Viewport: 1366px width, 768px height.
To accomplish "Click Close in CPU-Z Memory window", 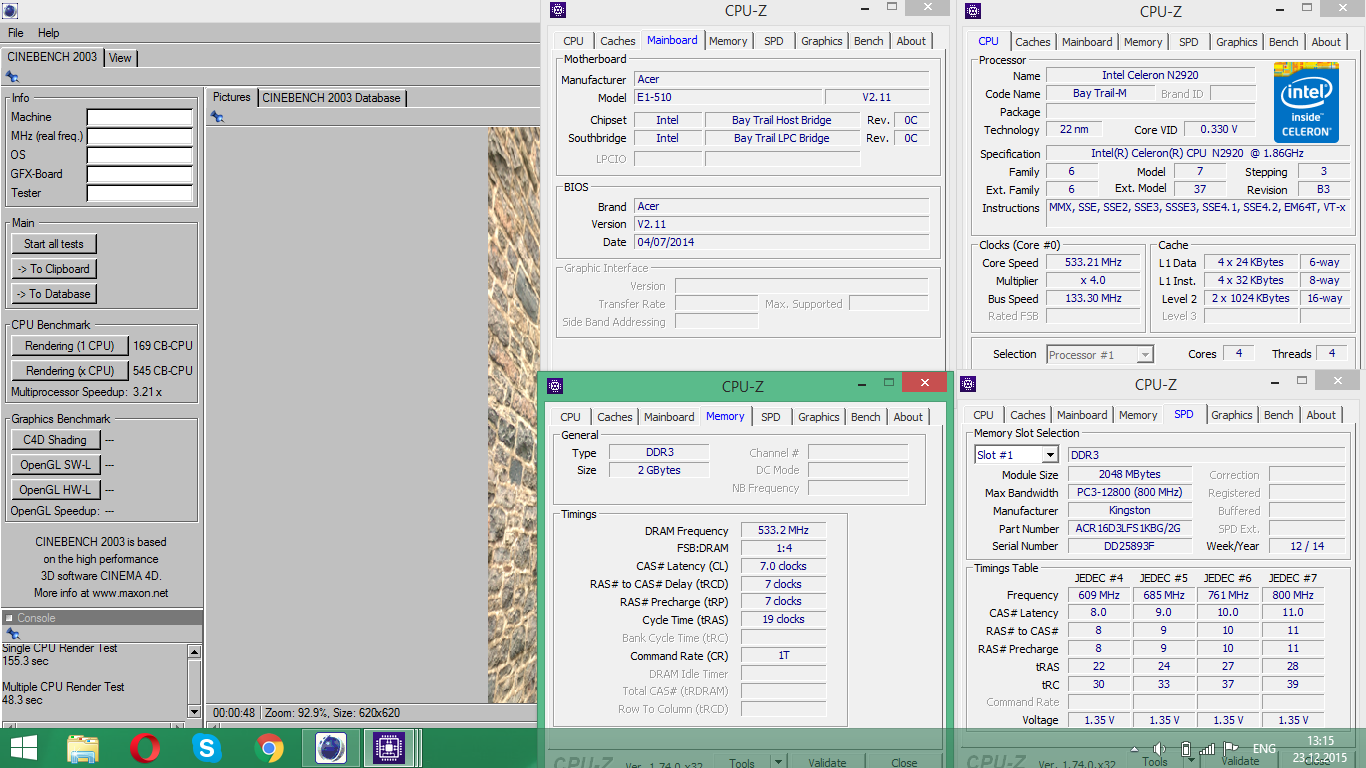I will tap(904, 763).
